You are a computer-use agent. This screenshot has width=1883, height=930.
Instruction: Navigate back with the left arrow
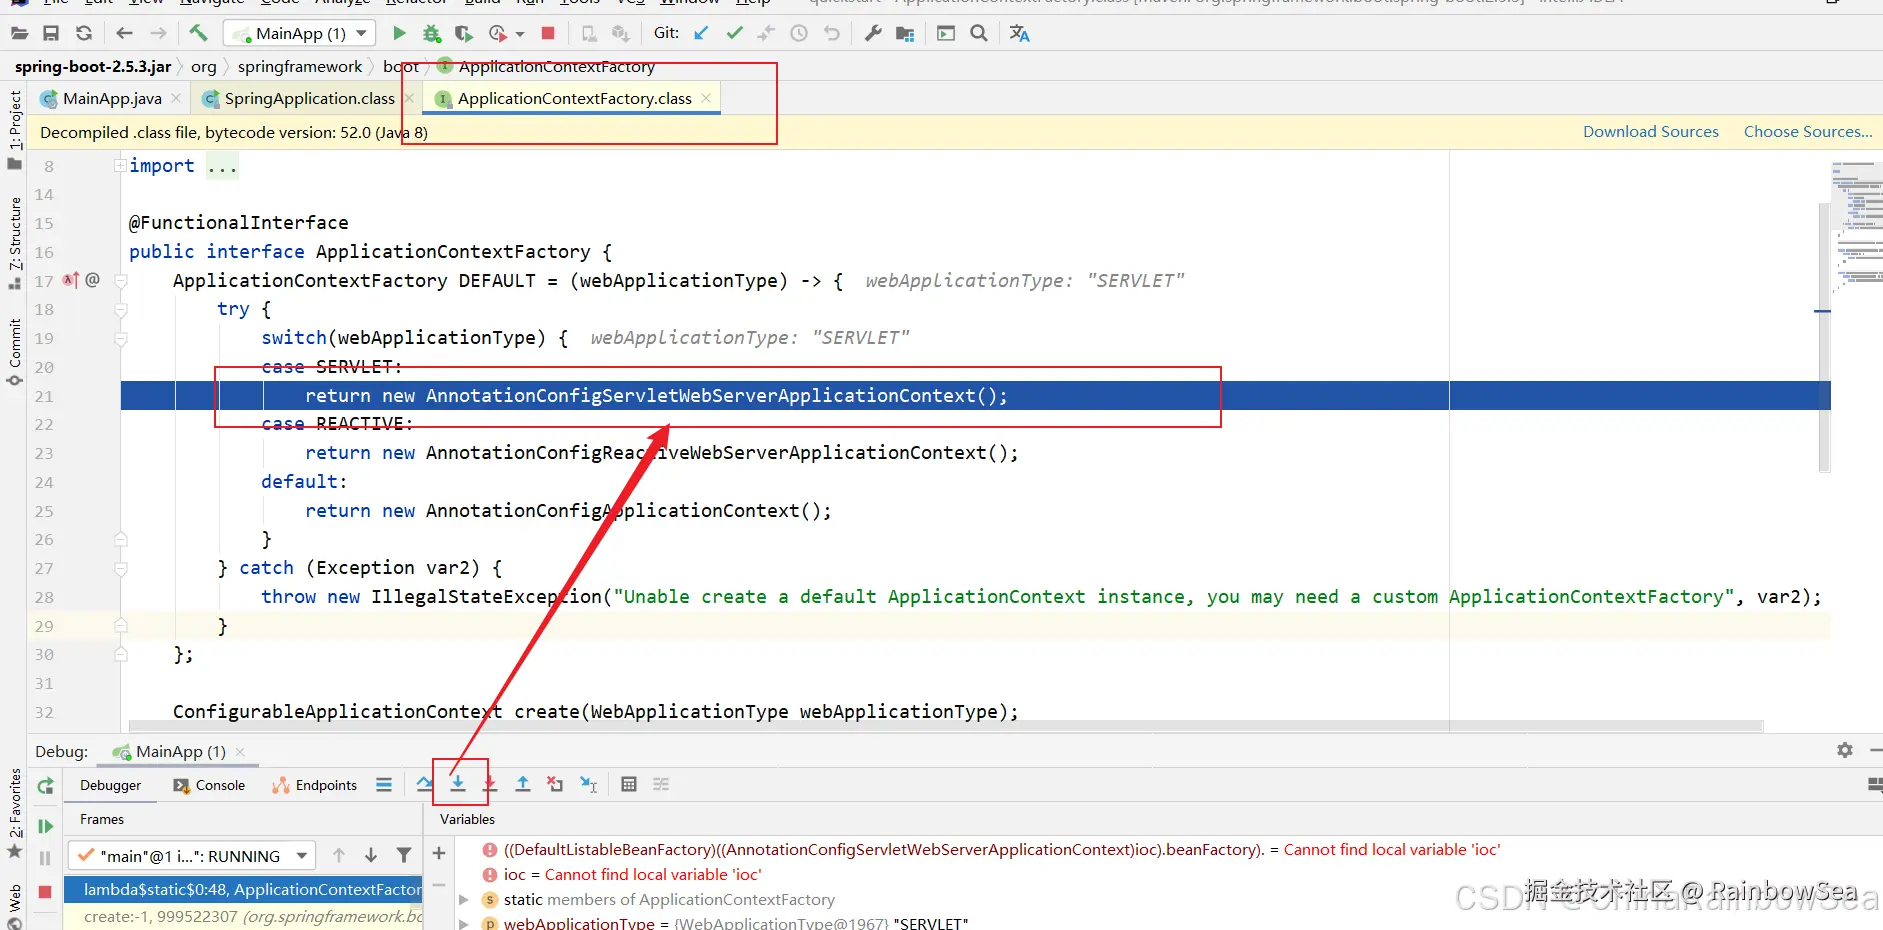click(x=124, y=33)
